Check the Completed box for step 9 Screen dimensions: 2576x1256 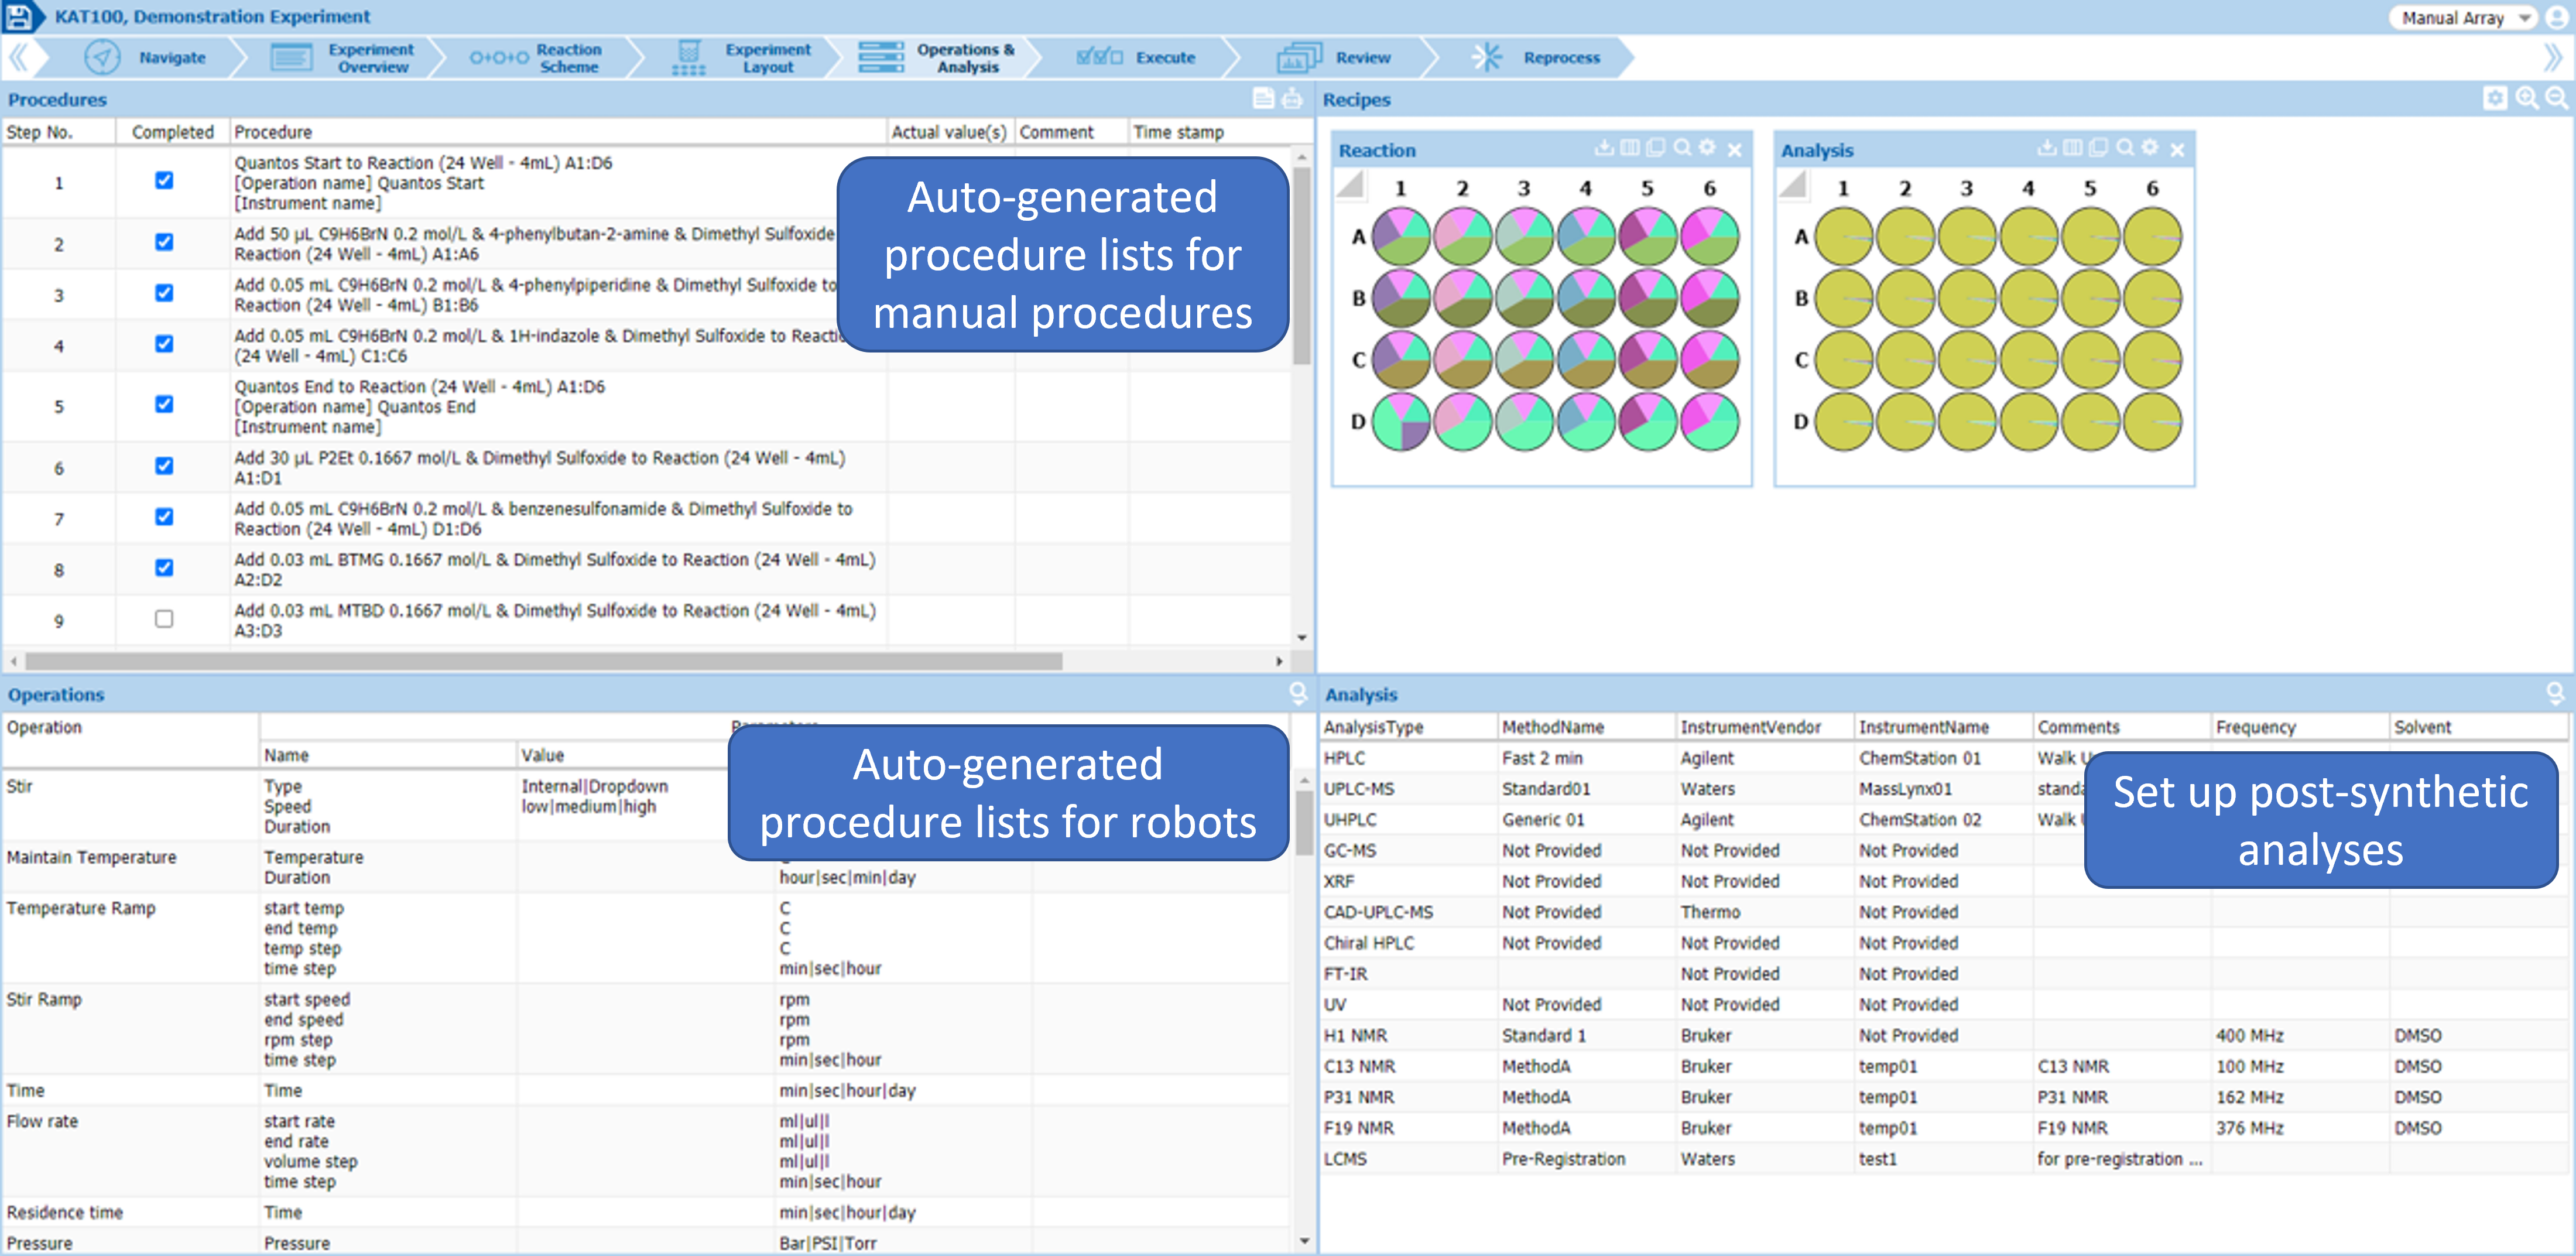(x=164, y=619)
